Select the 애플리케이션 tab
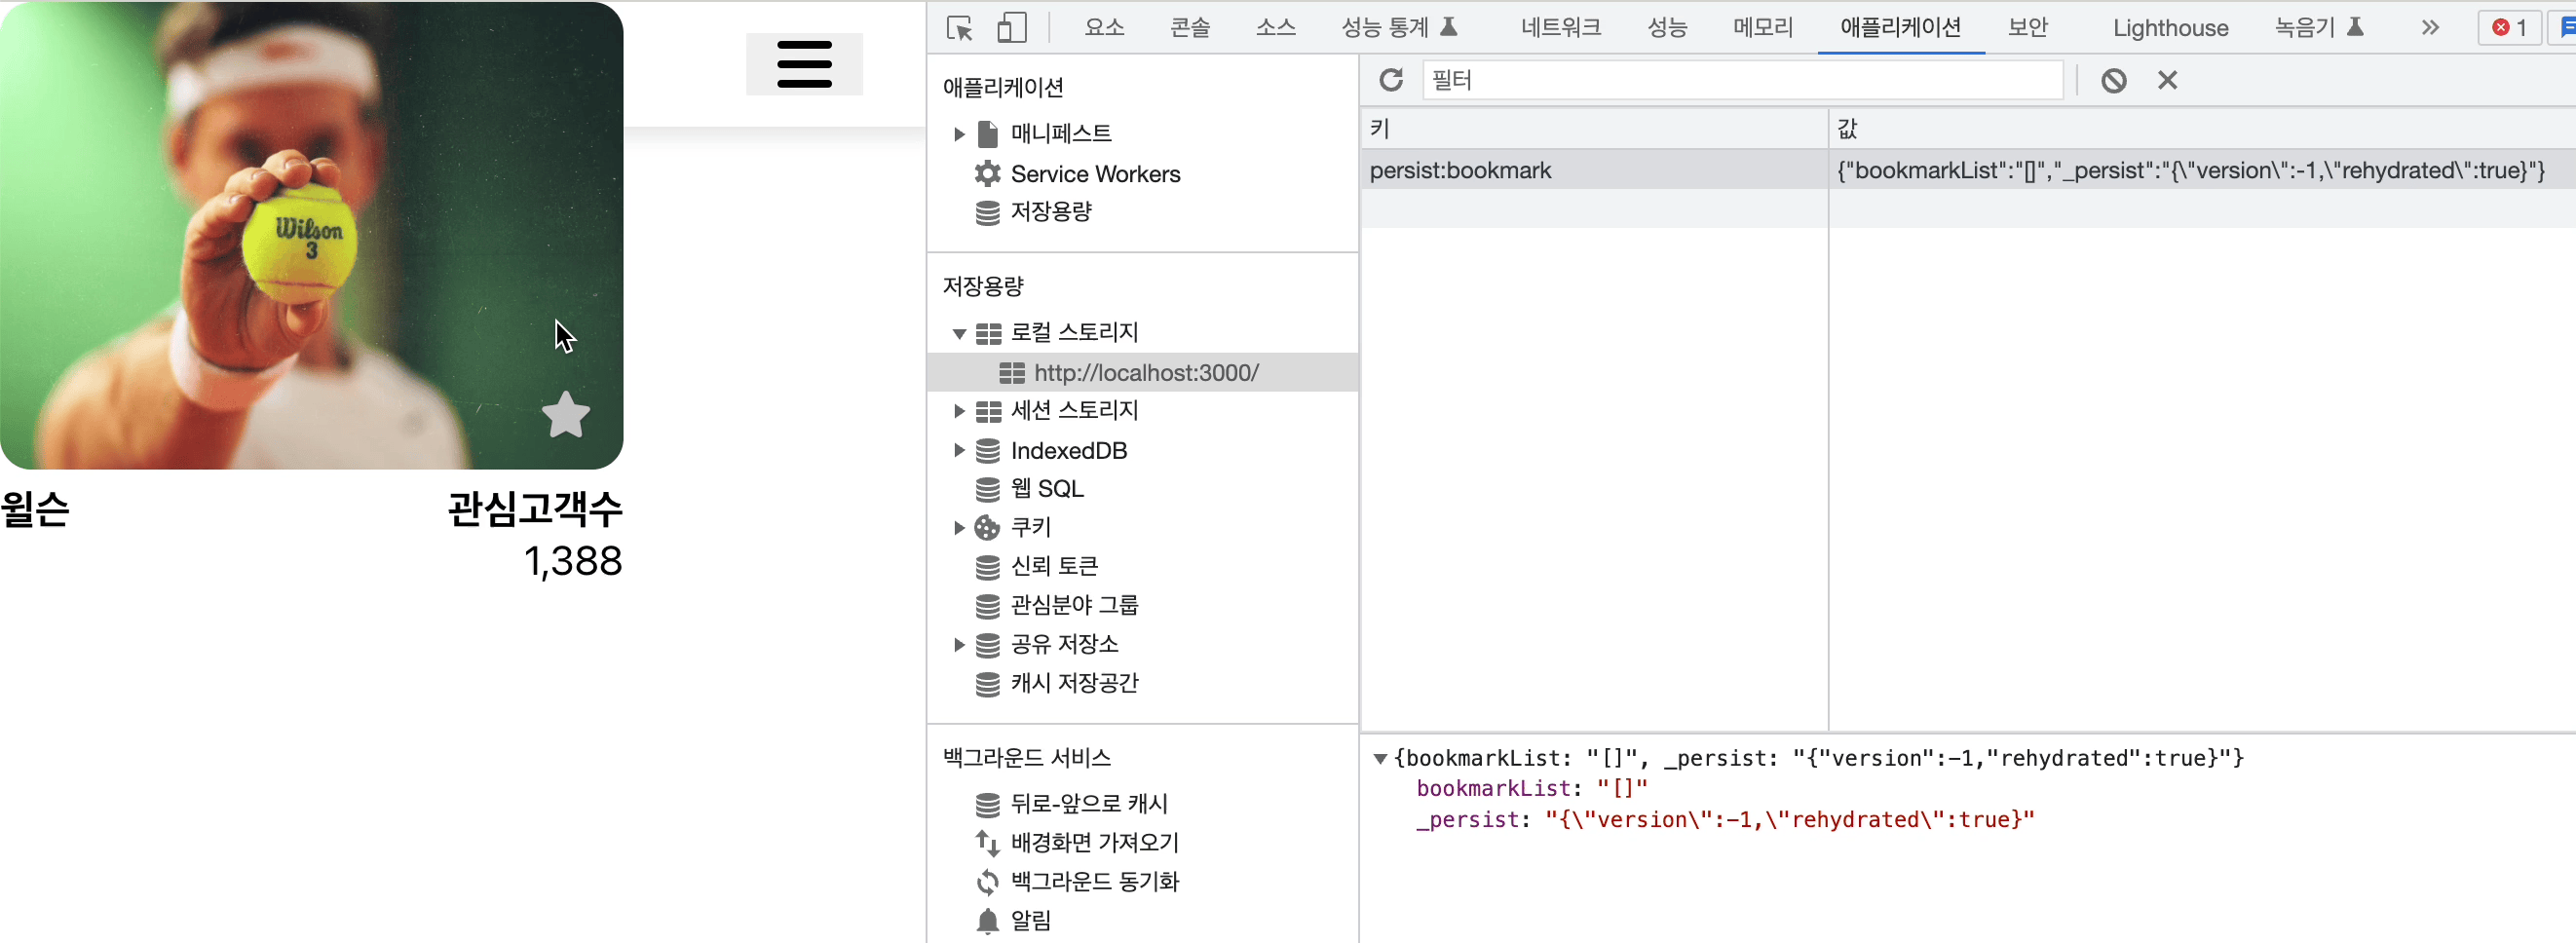2576x943 pixels. 1900,28
